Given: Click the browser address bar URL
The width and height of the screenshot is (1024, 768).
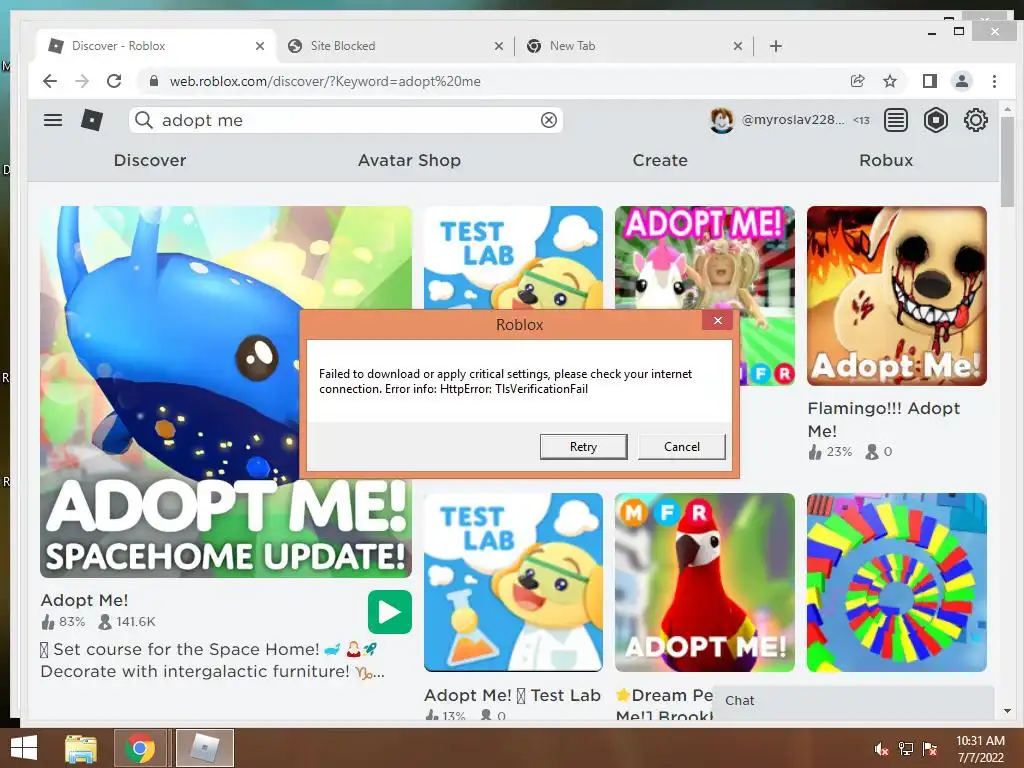Looking at the screenshot, I should click(325, 81).
